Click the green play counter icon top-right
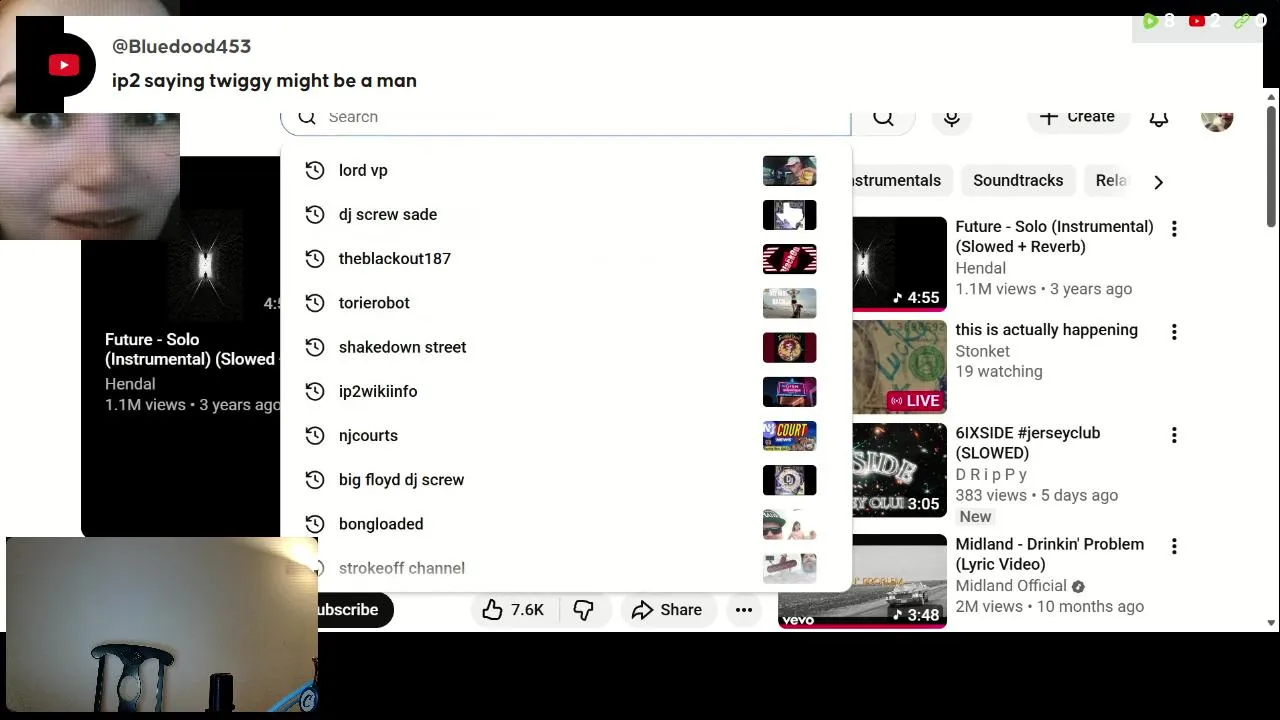 coord(1150,20)
